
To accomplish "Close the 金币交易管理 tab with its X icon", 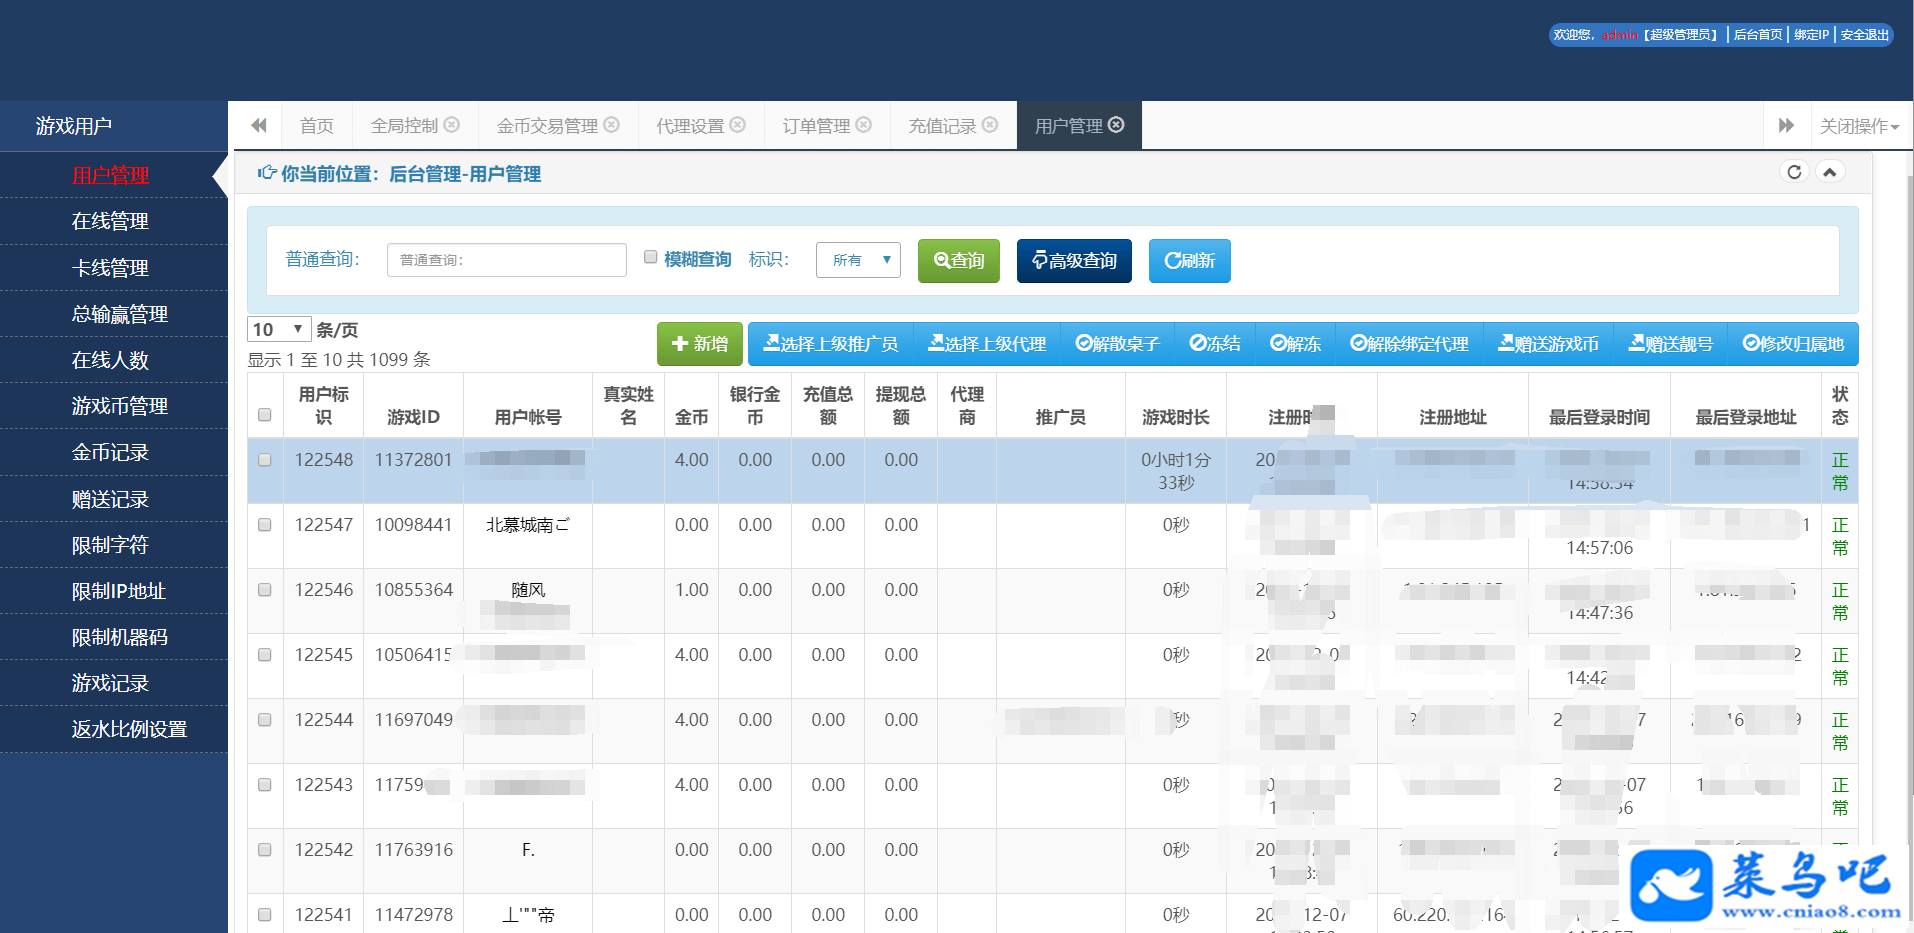I will coord(612,125).
